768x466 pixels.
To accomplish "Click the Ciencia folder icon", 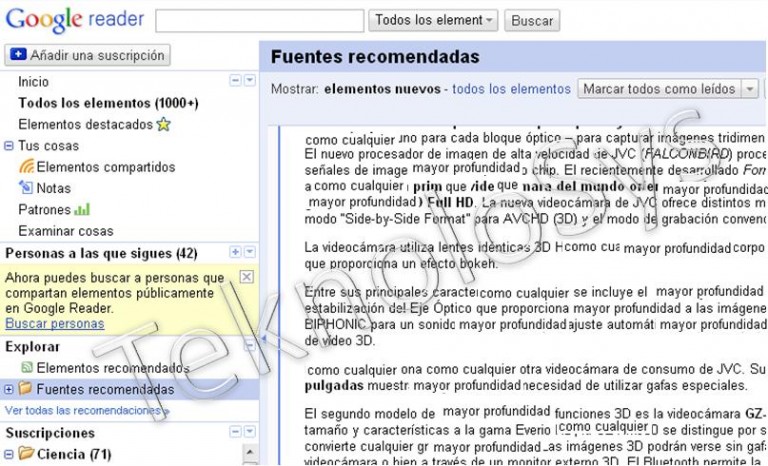I will pyautogui.click(x=26, y=453).
